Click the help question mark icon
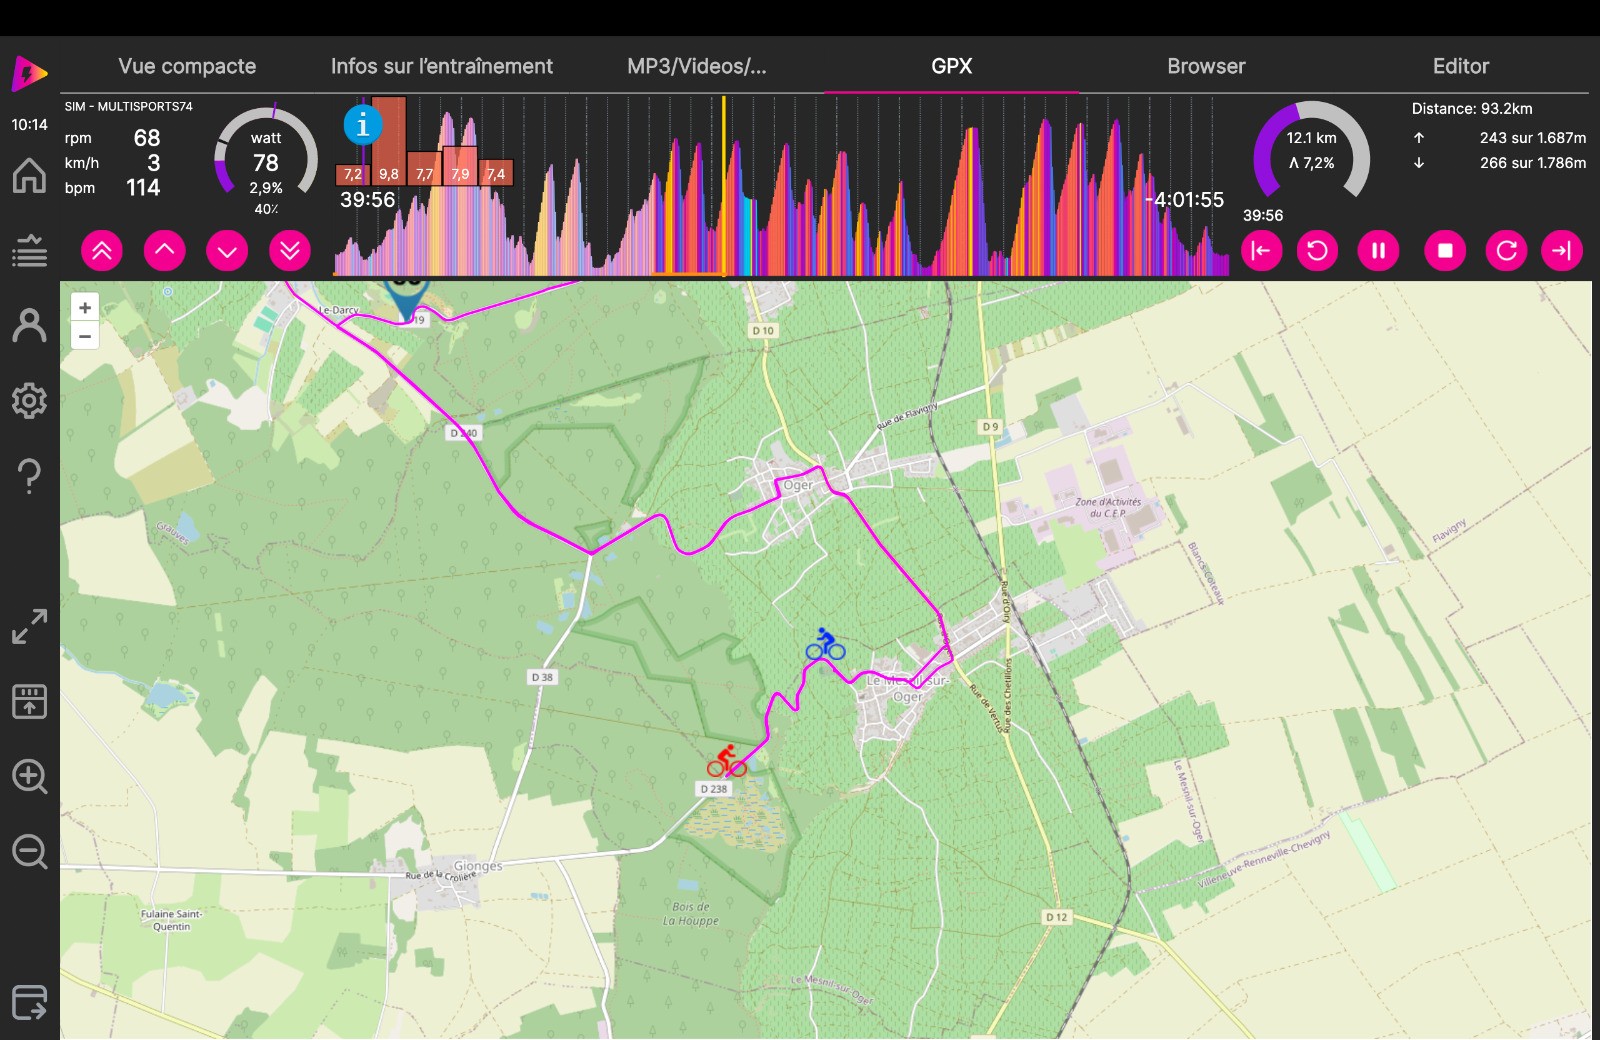The height and width of the screenshot is (1040, 1600). (29, 476)
